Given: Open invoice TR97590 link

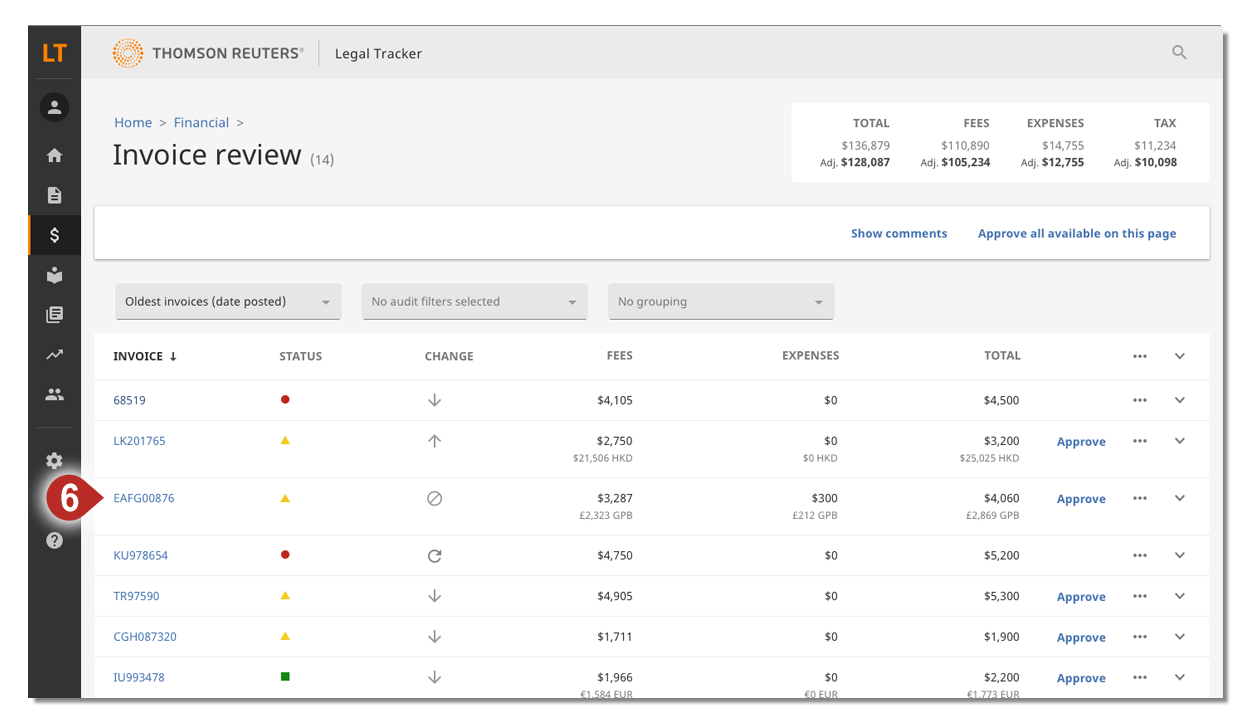Looking at the screenshot, I should (x=136, y=596).
